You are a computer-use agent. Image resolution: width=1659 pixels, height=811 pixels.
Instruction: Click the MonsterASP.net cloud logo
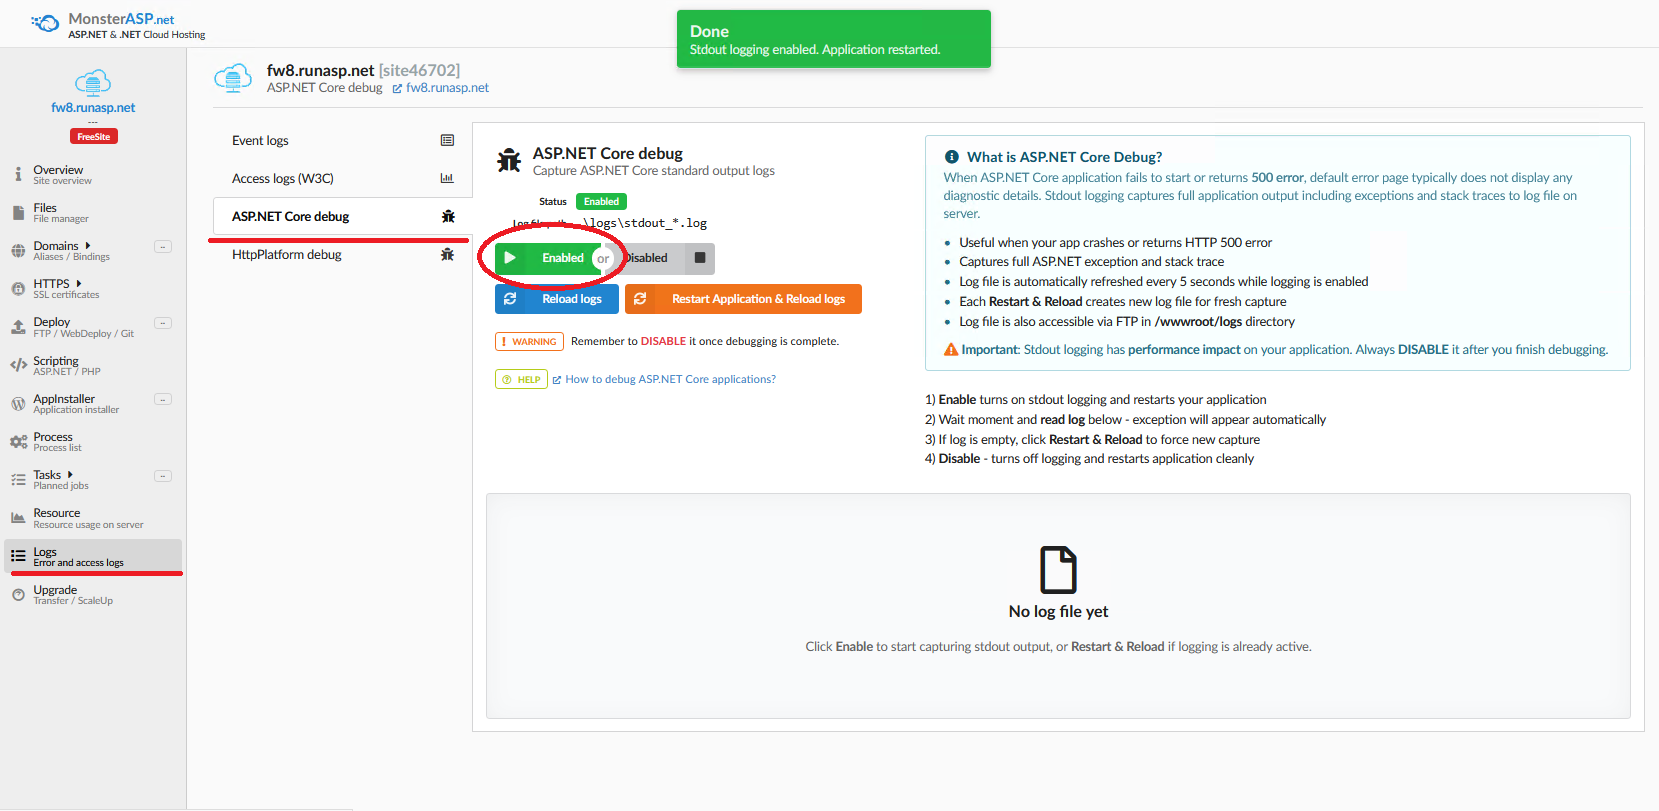point(45,23)
